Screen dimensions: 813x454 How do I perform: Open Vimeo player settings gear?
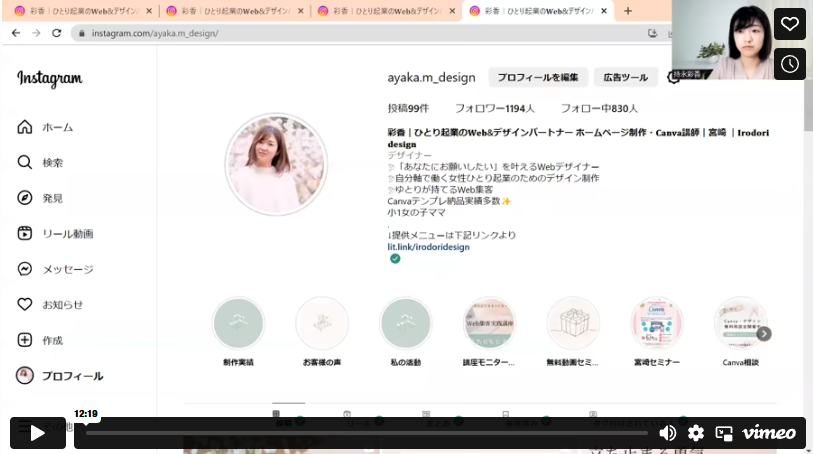696,433
